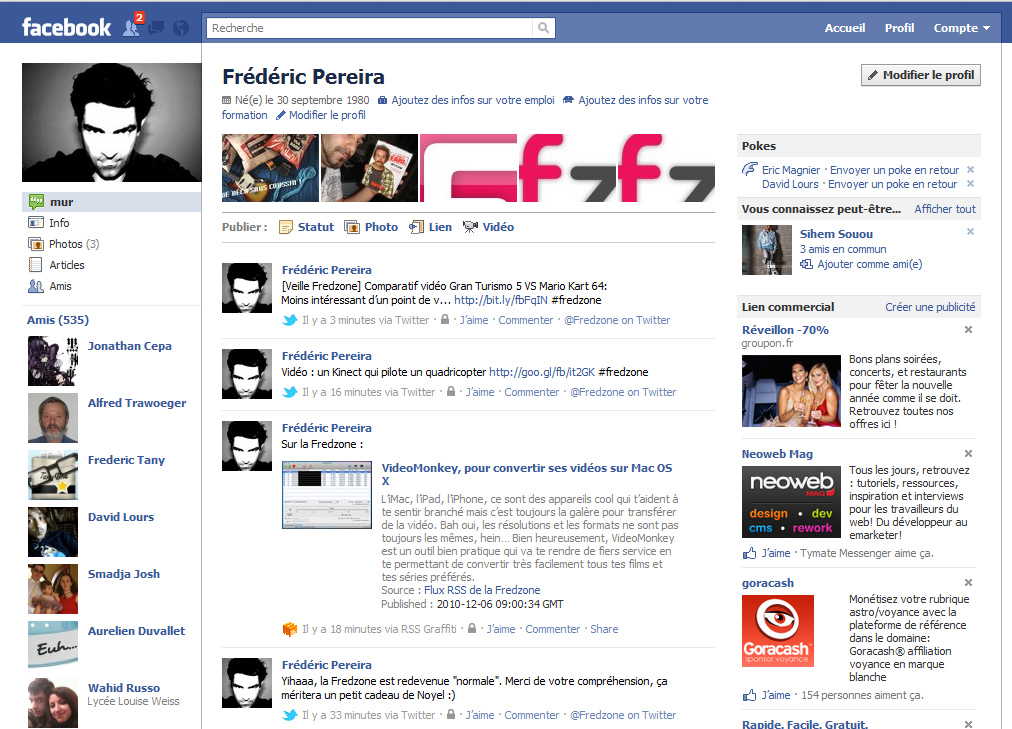Open Smadja Josh's friend profile
This screenshot has height=729, width=1012.
(x=123, y=574)
